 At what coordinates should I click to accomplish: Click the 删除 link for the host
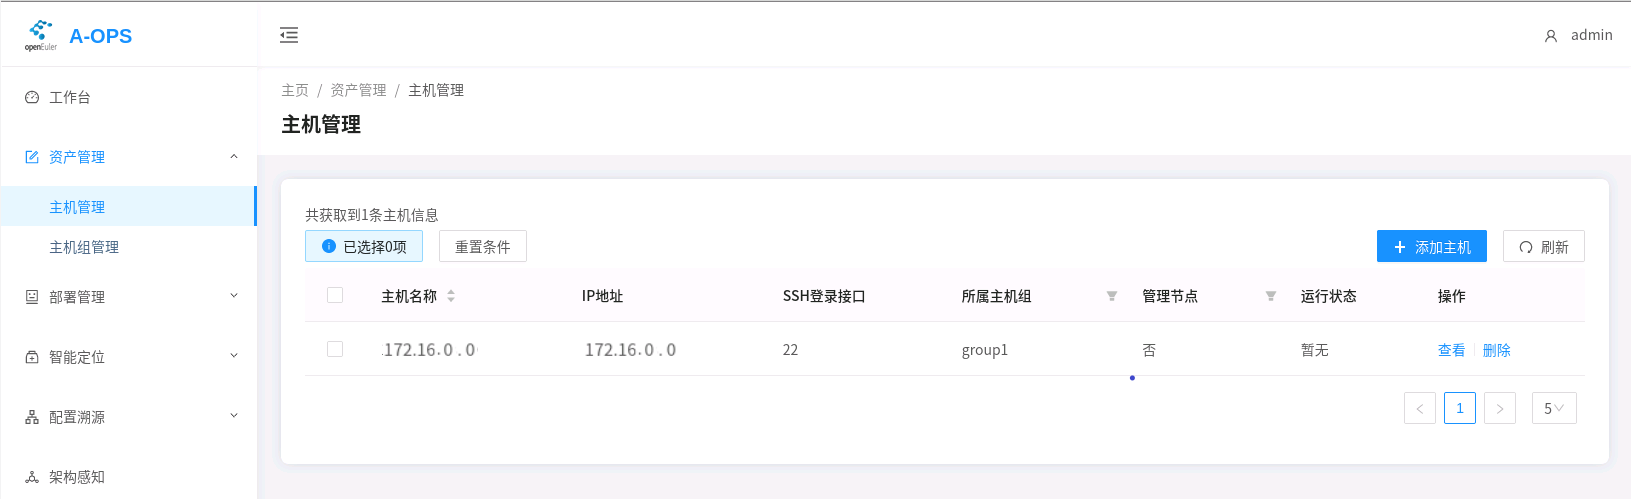point(1497,350)
